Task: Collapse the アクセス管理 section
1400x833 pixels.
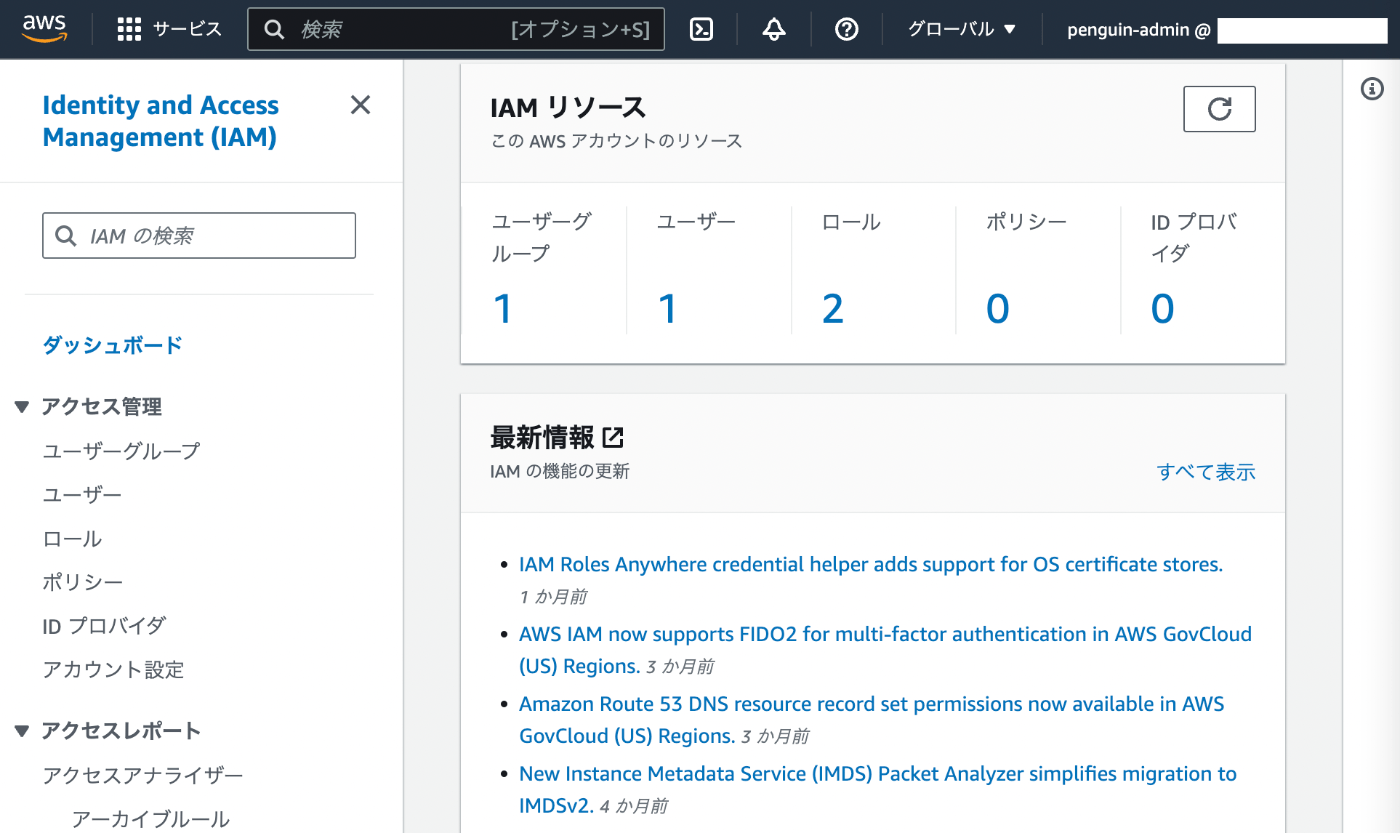Action: pyautogui.click(x=23, y=407)
